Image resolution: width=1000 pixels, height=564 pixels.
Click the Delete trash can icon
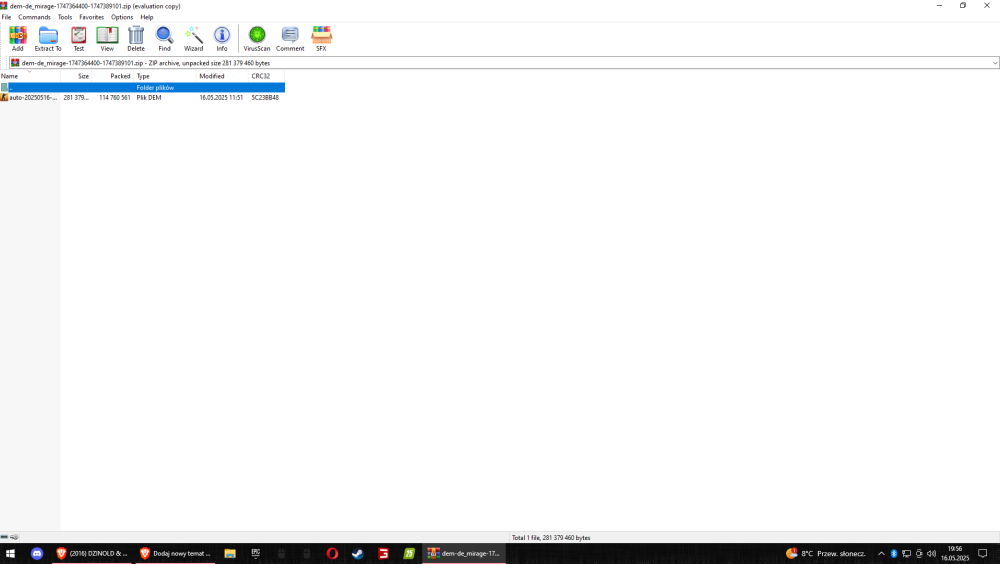click(x=136, y=38)
